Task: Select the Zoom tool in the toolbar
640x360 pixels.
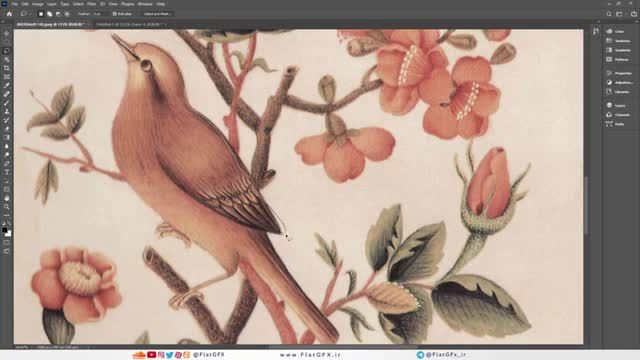Action: (x=7, y=207)
